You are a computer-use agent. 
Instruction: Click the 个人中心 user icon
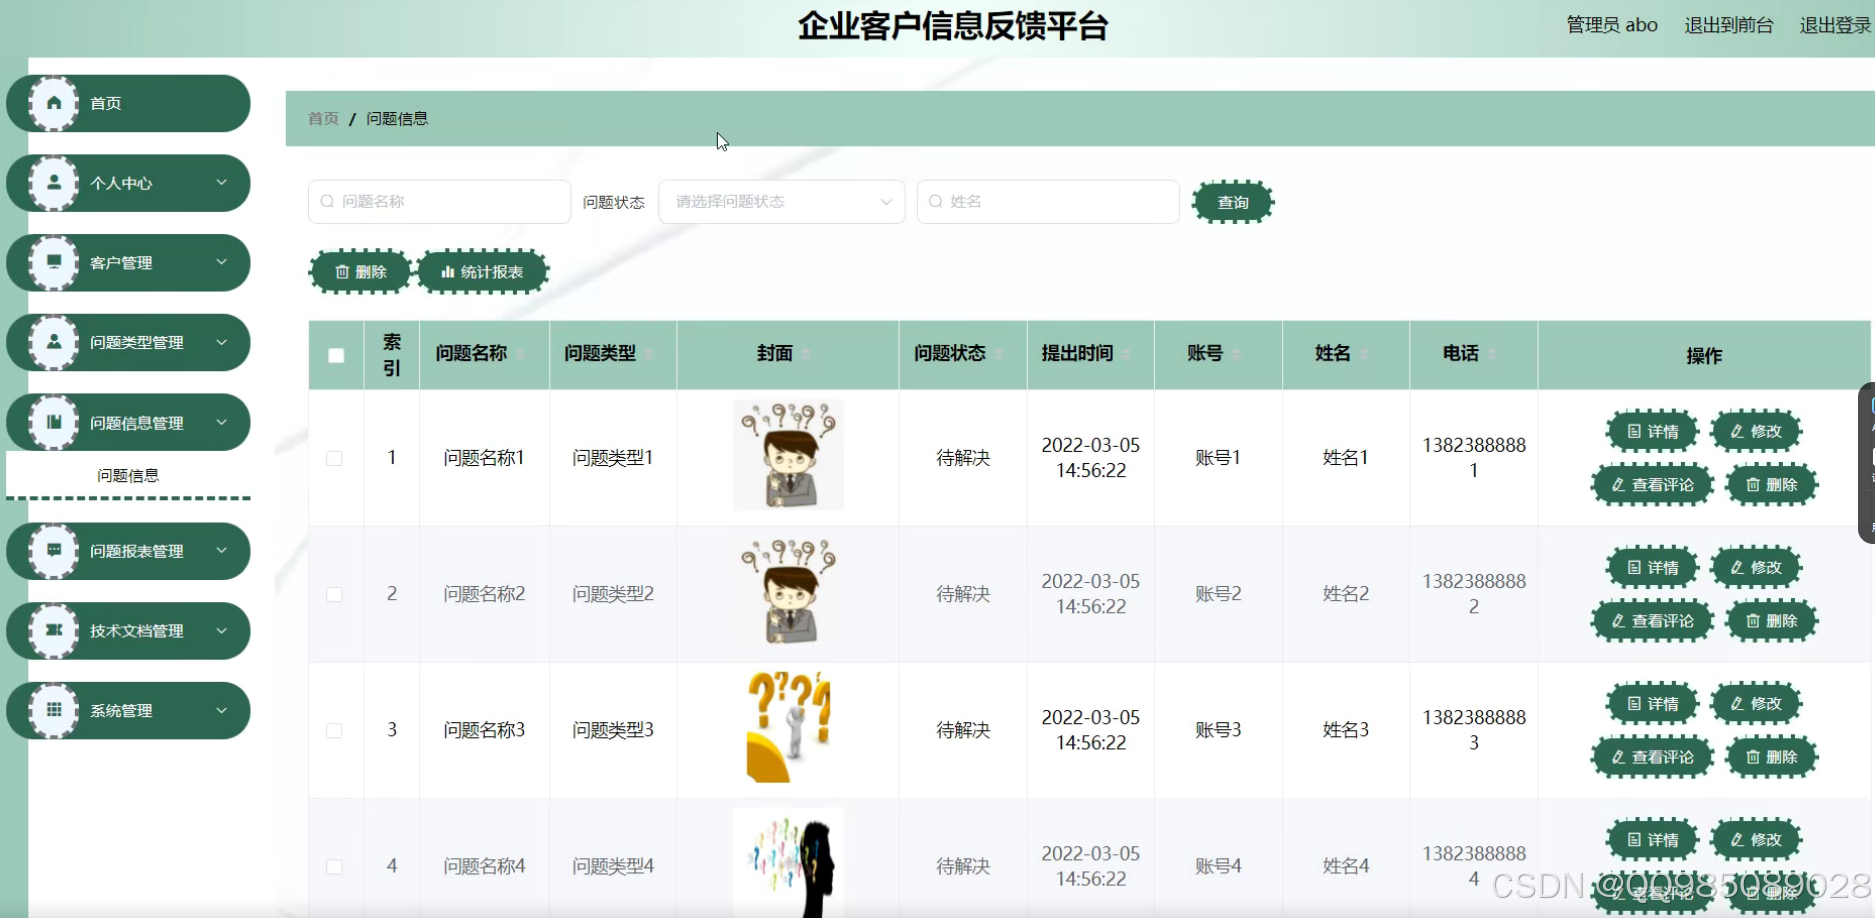point(53,182)
